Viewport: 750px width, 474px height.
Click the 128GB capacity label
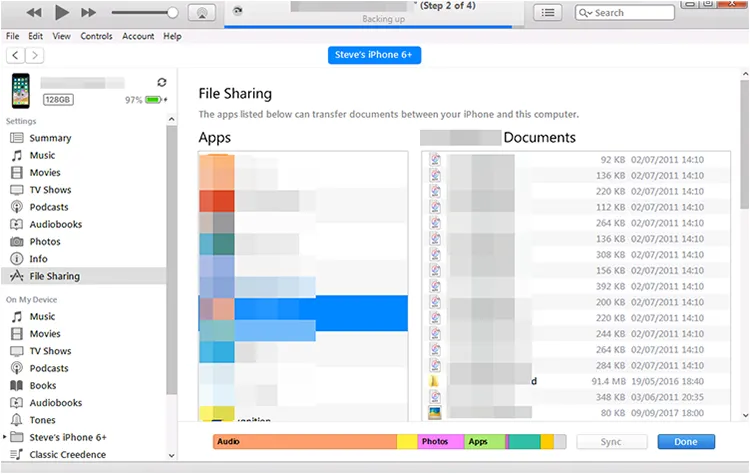58,99
